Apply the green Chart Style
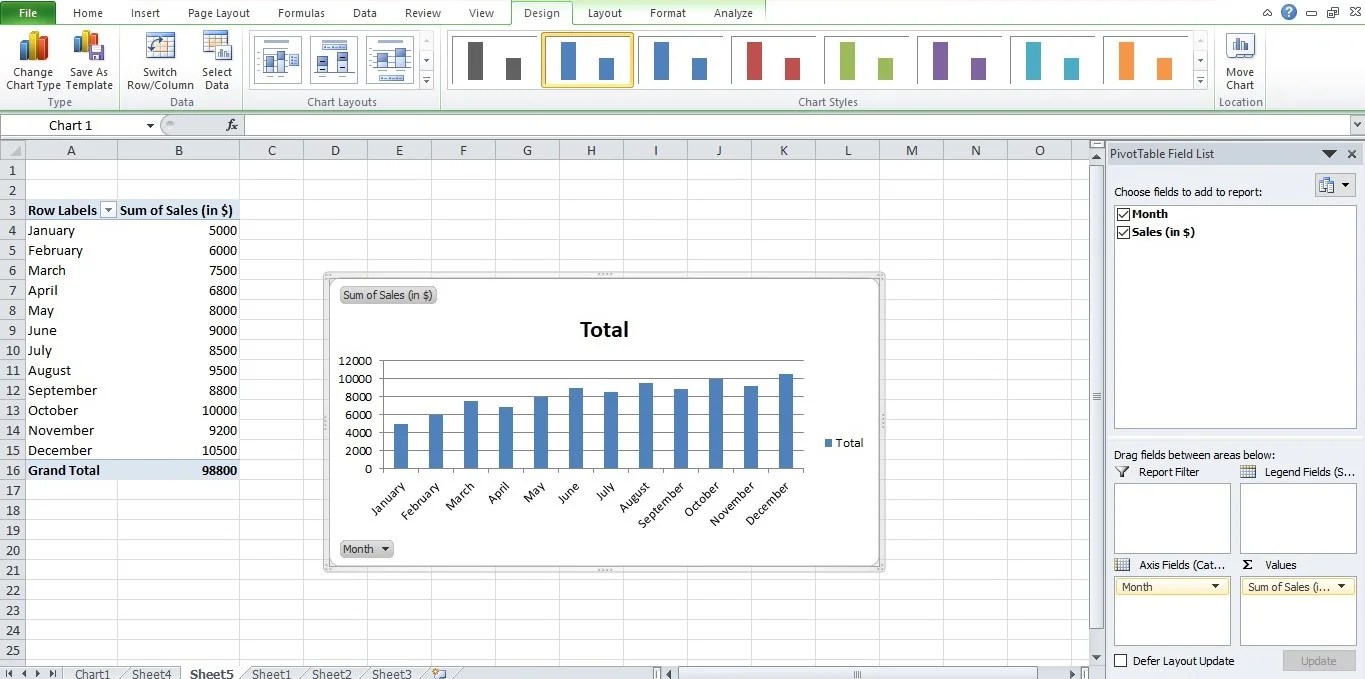This screenshot has width=1365, height=679. [866, 60]
